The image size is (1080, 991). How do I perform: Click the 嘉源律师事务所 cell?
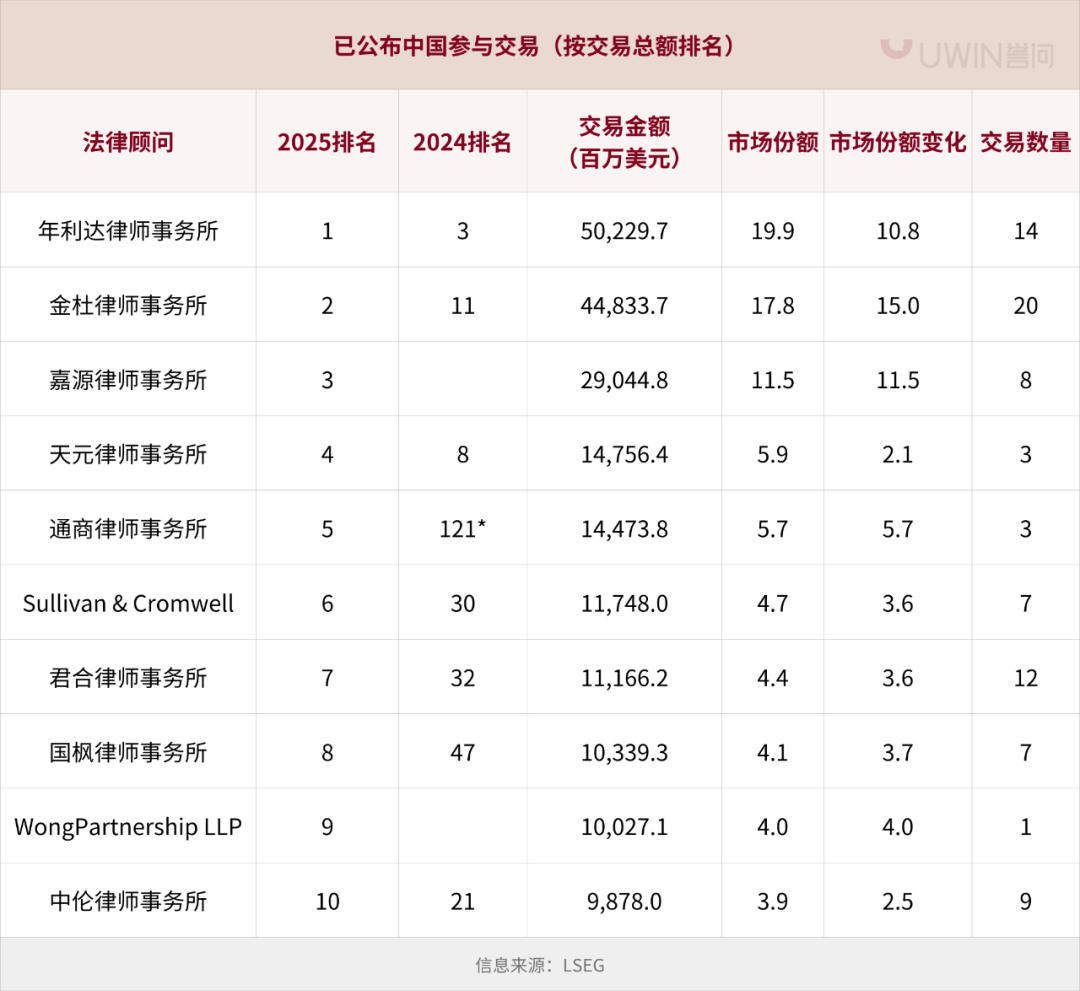tap(128, 380)
